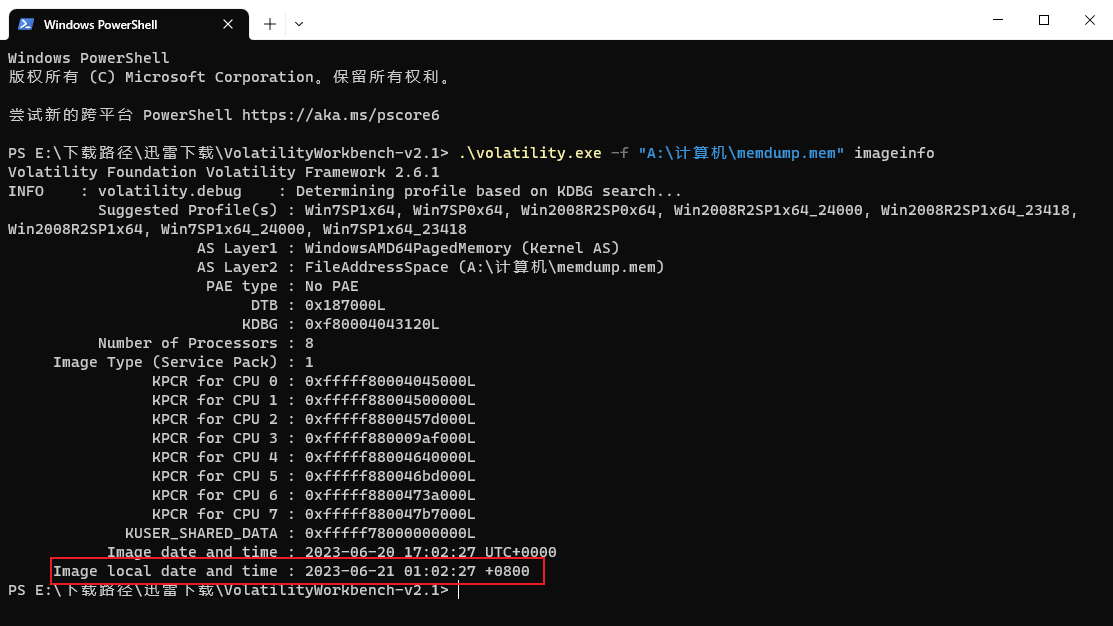Click the highlighted Image local date line
This screenshot has height=626, width=1113.
297,572
